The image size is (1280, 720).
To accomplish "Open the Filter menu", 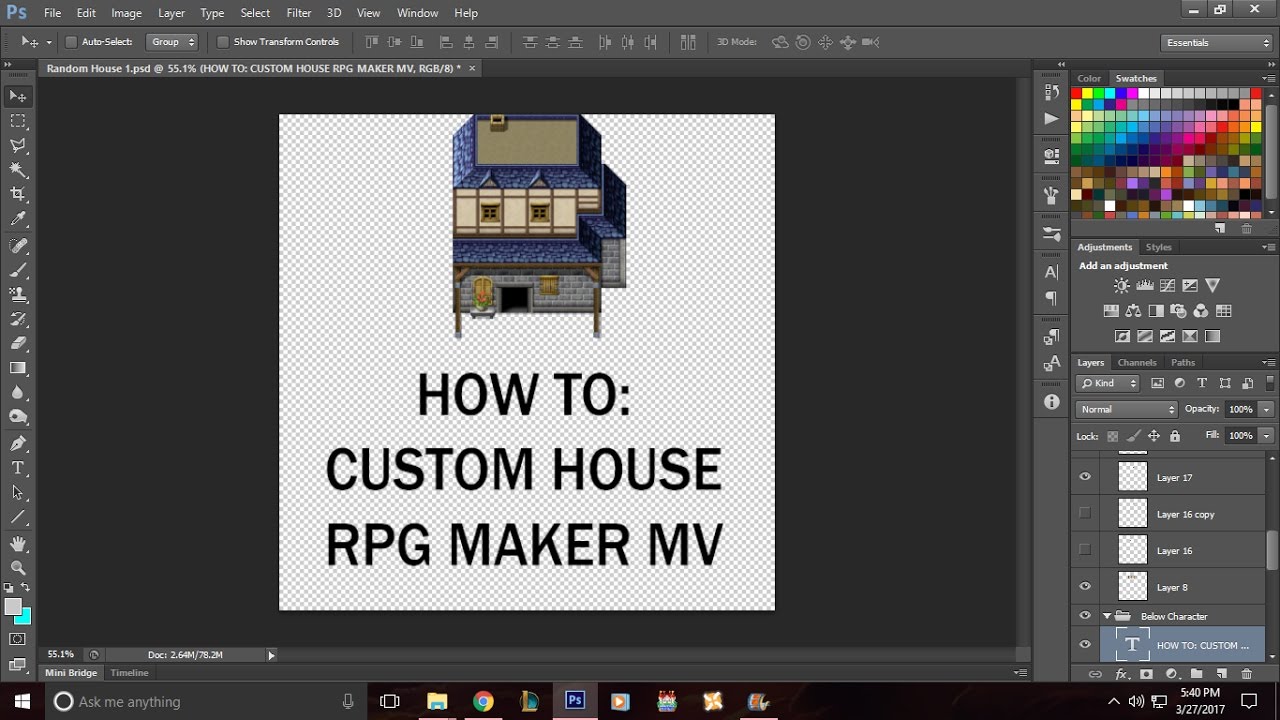I will [298, 13].
